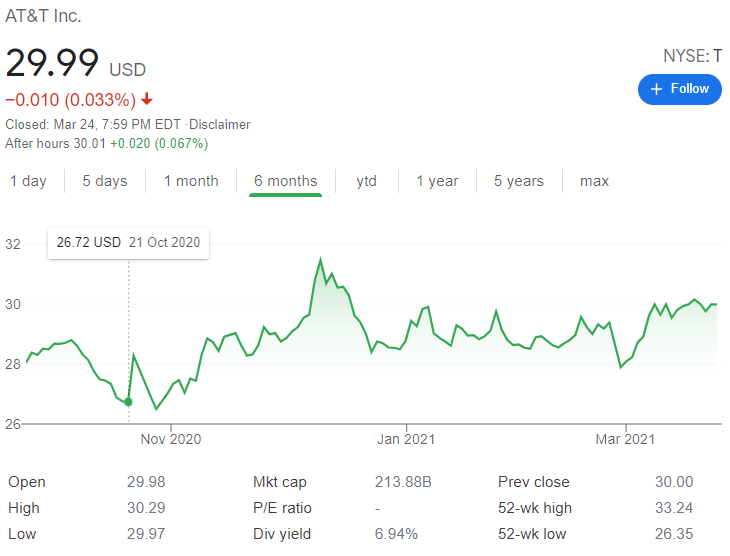The height and width of the screenshot is (556, 730).
Task: Click the Open value 29.98
Action: [146, 481]
